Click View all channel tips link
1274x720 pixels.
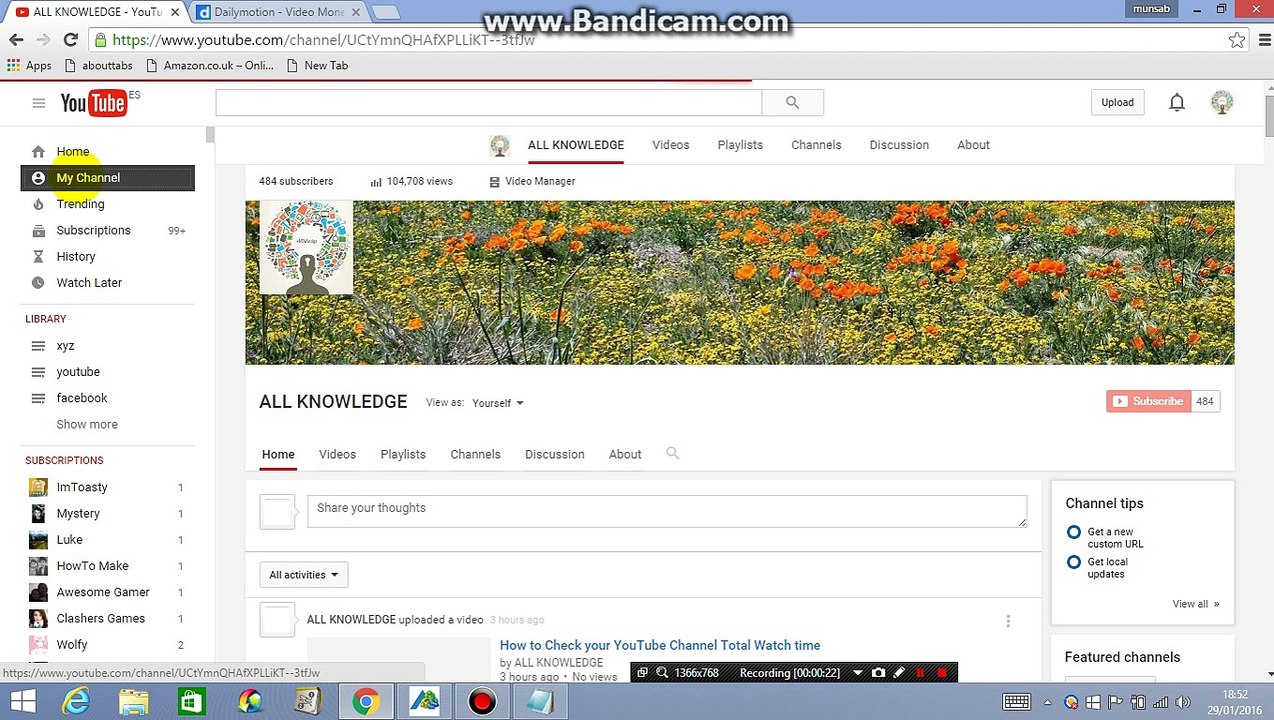pyautogui.click(x=1195, y=604)
